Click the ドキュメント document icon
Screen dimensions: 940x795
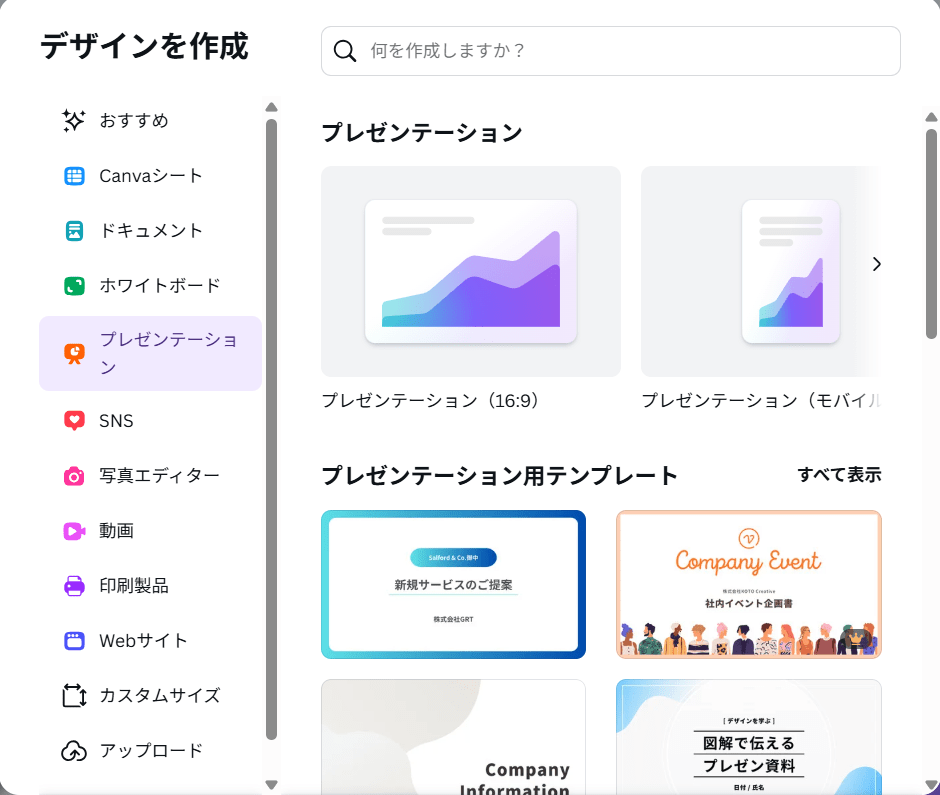click(x=74, y=231)
